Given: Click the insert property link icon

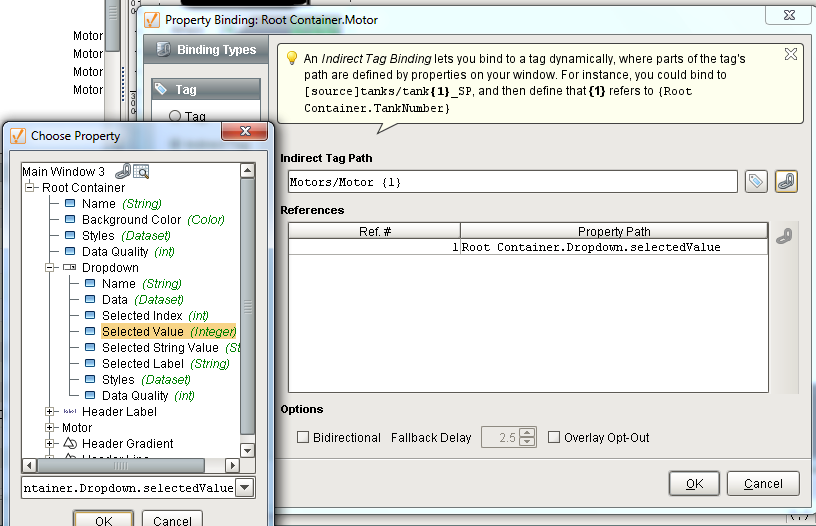Looking at the screenshot, I should point(786,181).
